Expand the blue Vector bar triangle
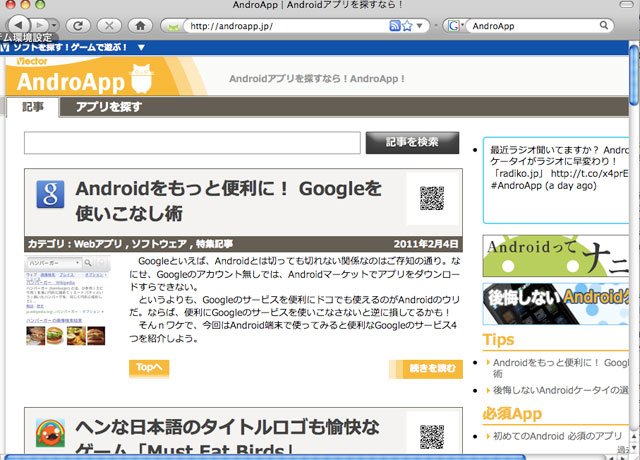 coord(141,47)
